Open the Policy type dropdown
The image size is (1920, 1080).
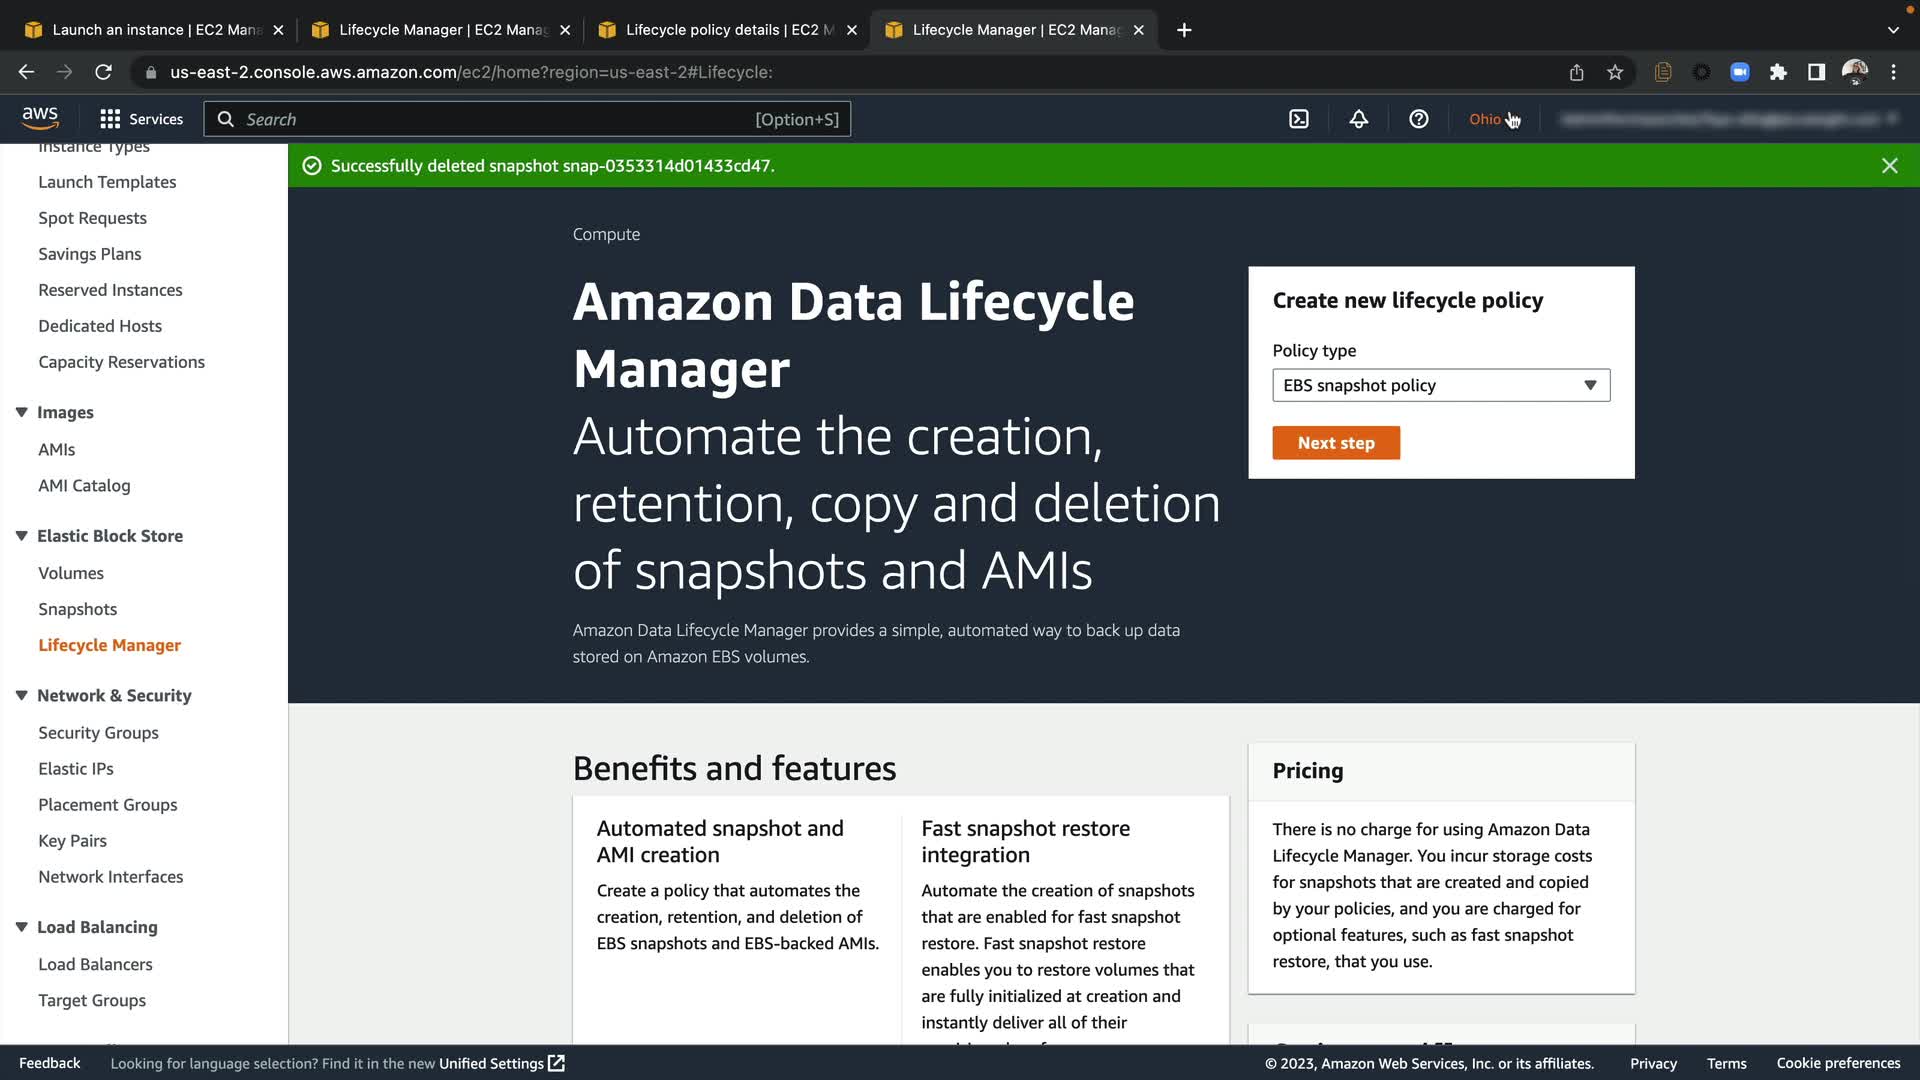pyautogui.click(x=1440, y=385)
